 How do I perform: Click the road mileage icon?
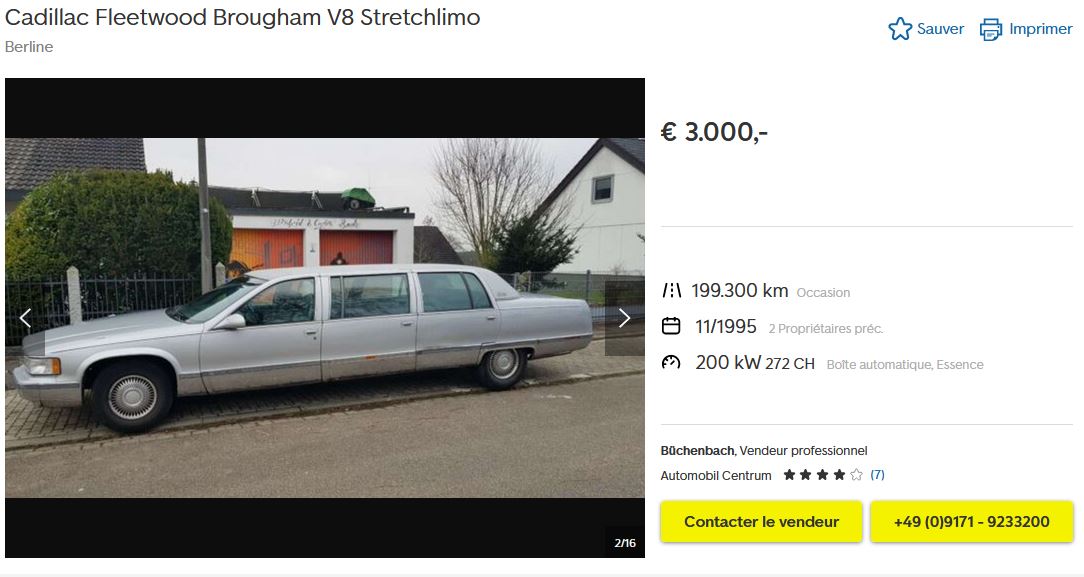click(671, 291)
